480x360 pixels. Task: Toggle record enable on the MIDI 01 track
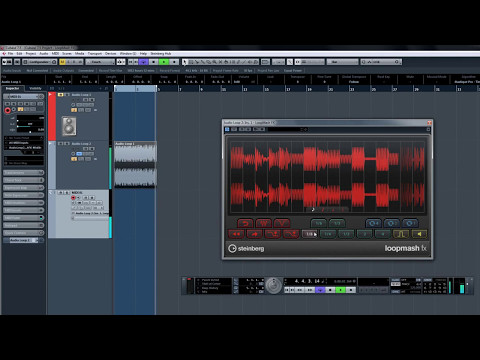point(73,198)
